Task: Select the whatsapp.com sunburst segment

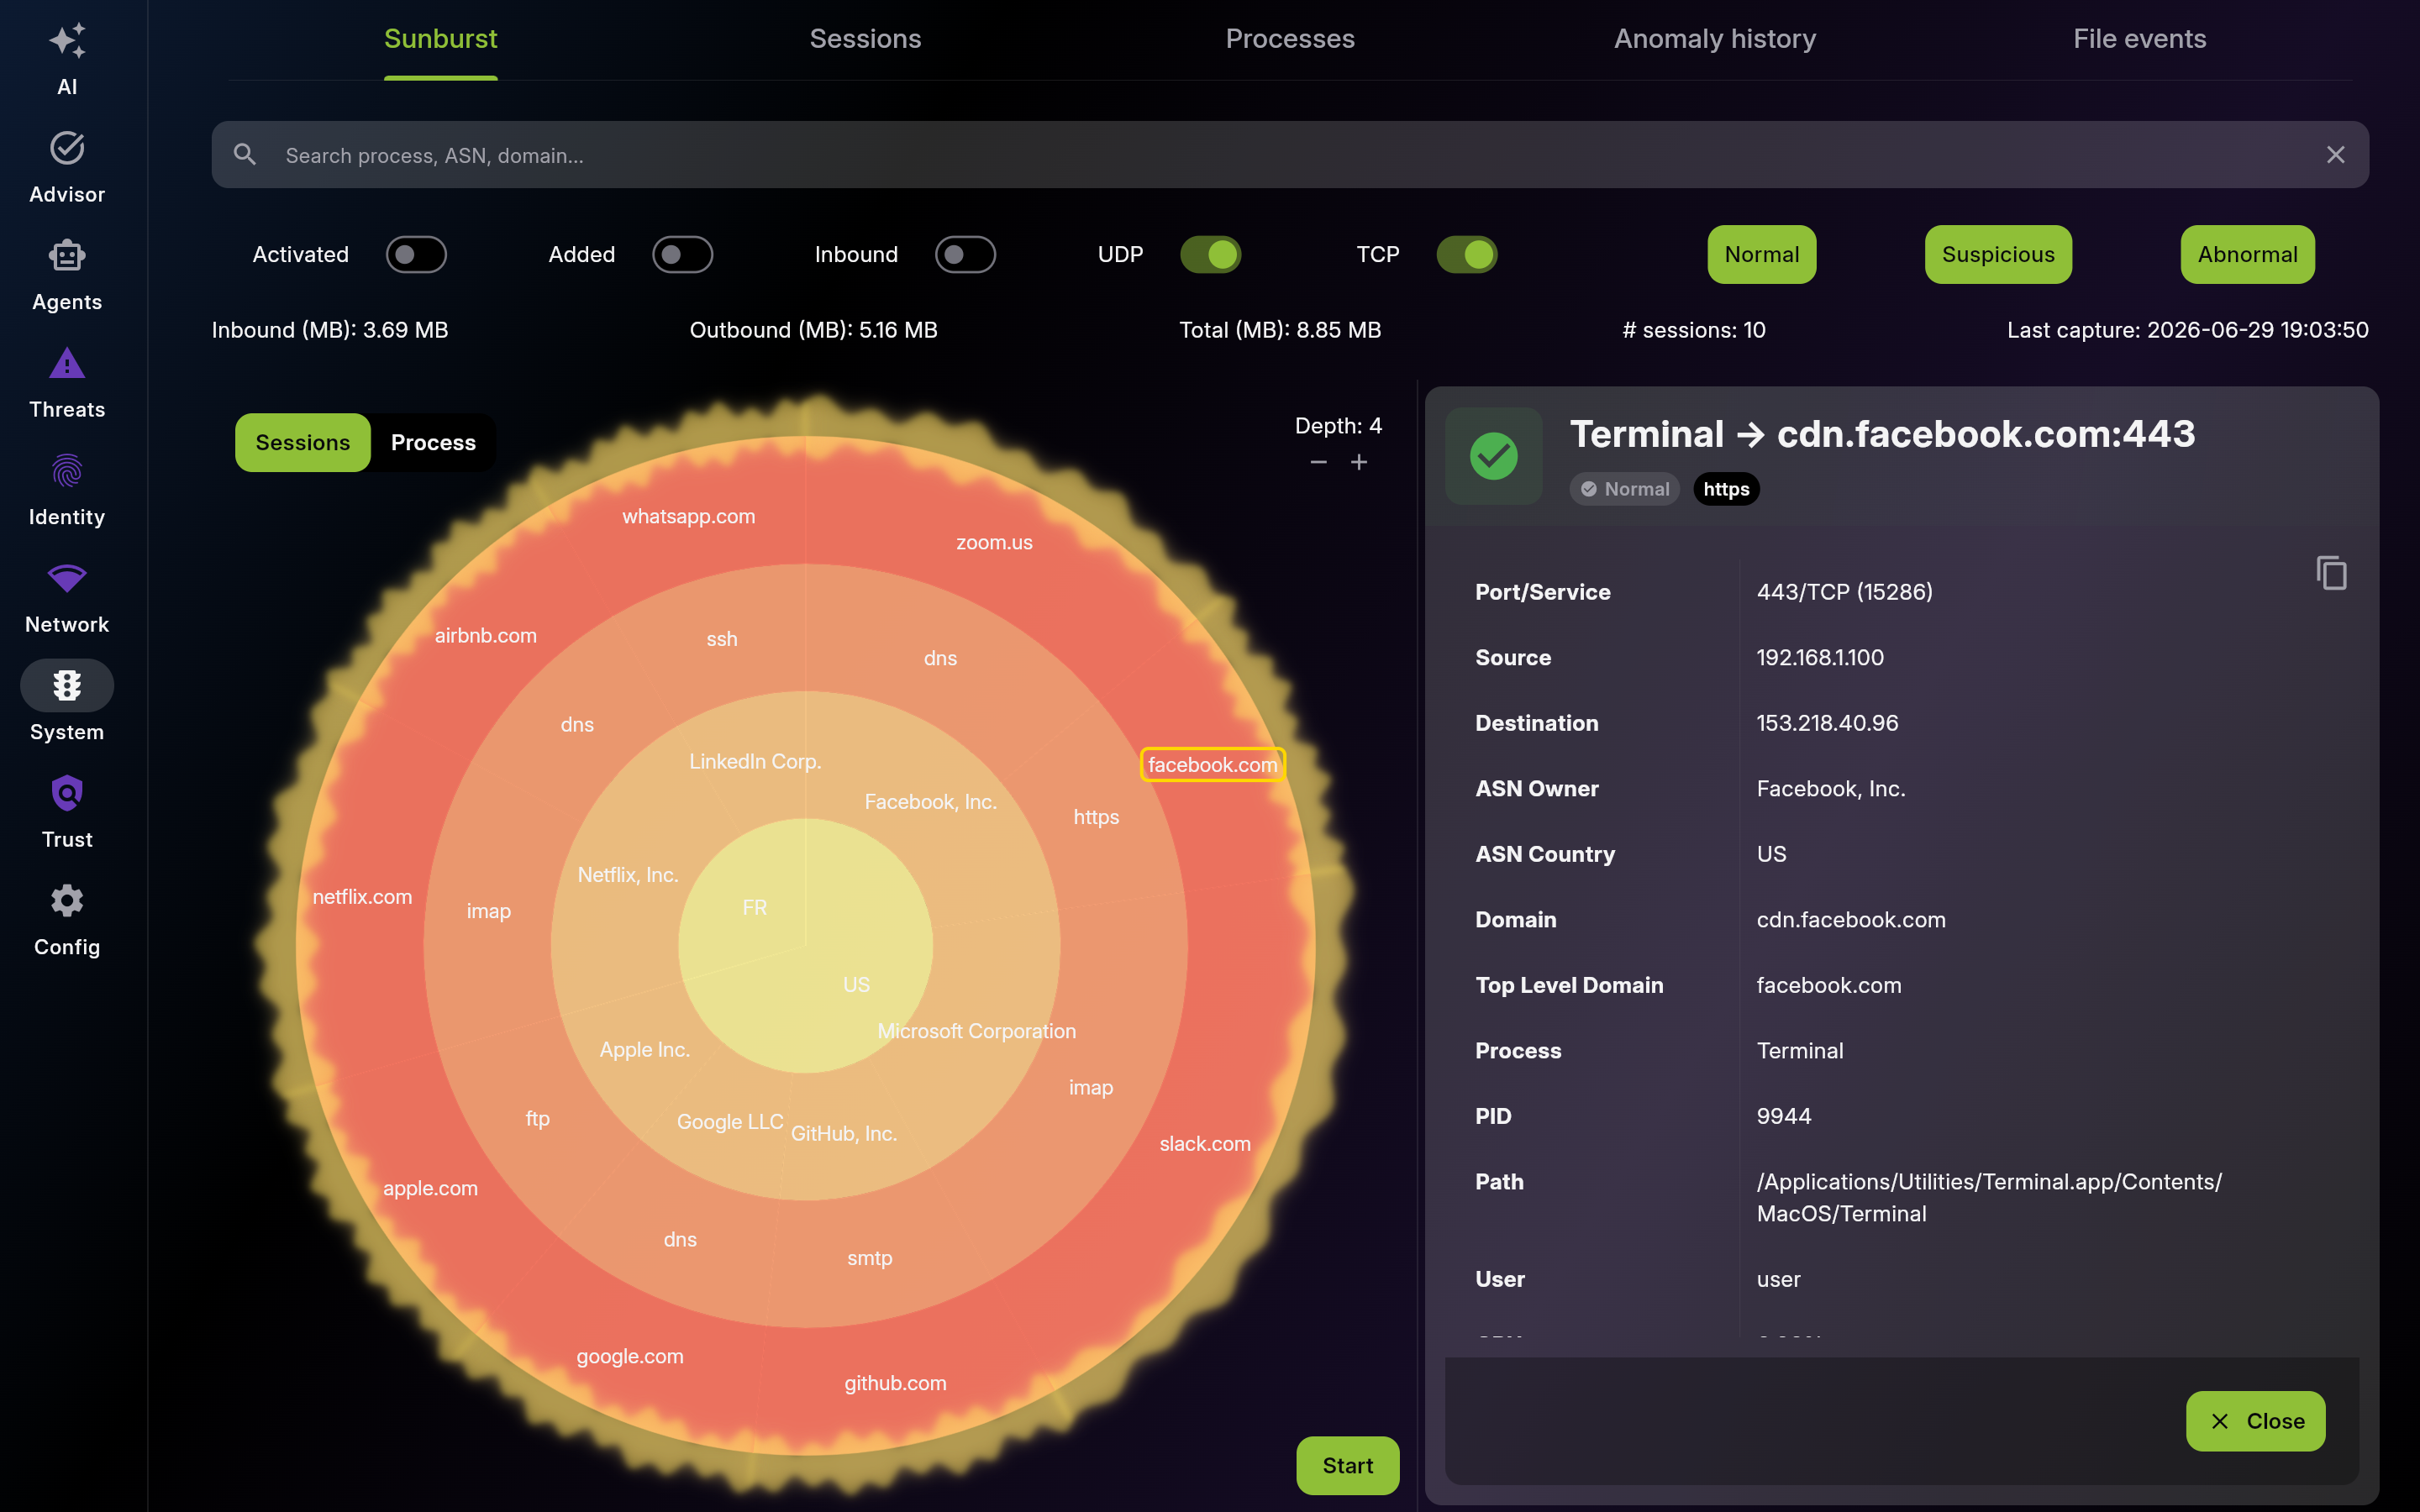Action: (x=688, y=516)
